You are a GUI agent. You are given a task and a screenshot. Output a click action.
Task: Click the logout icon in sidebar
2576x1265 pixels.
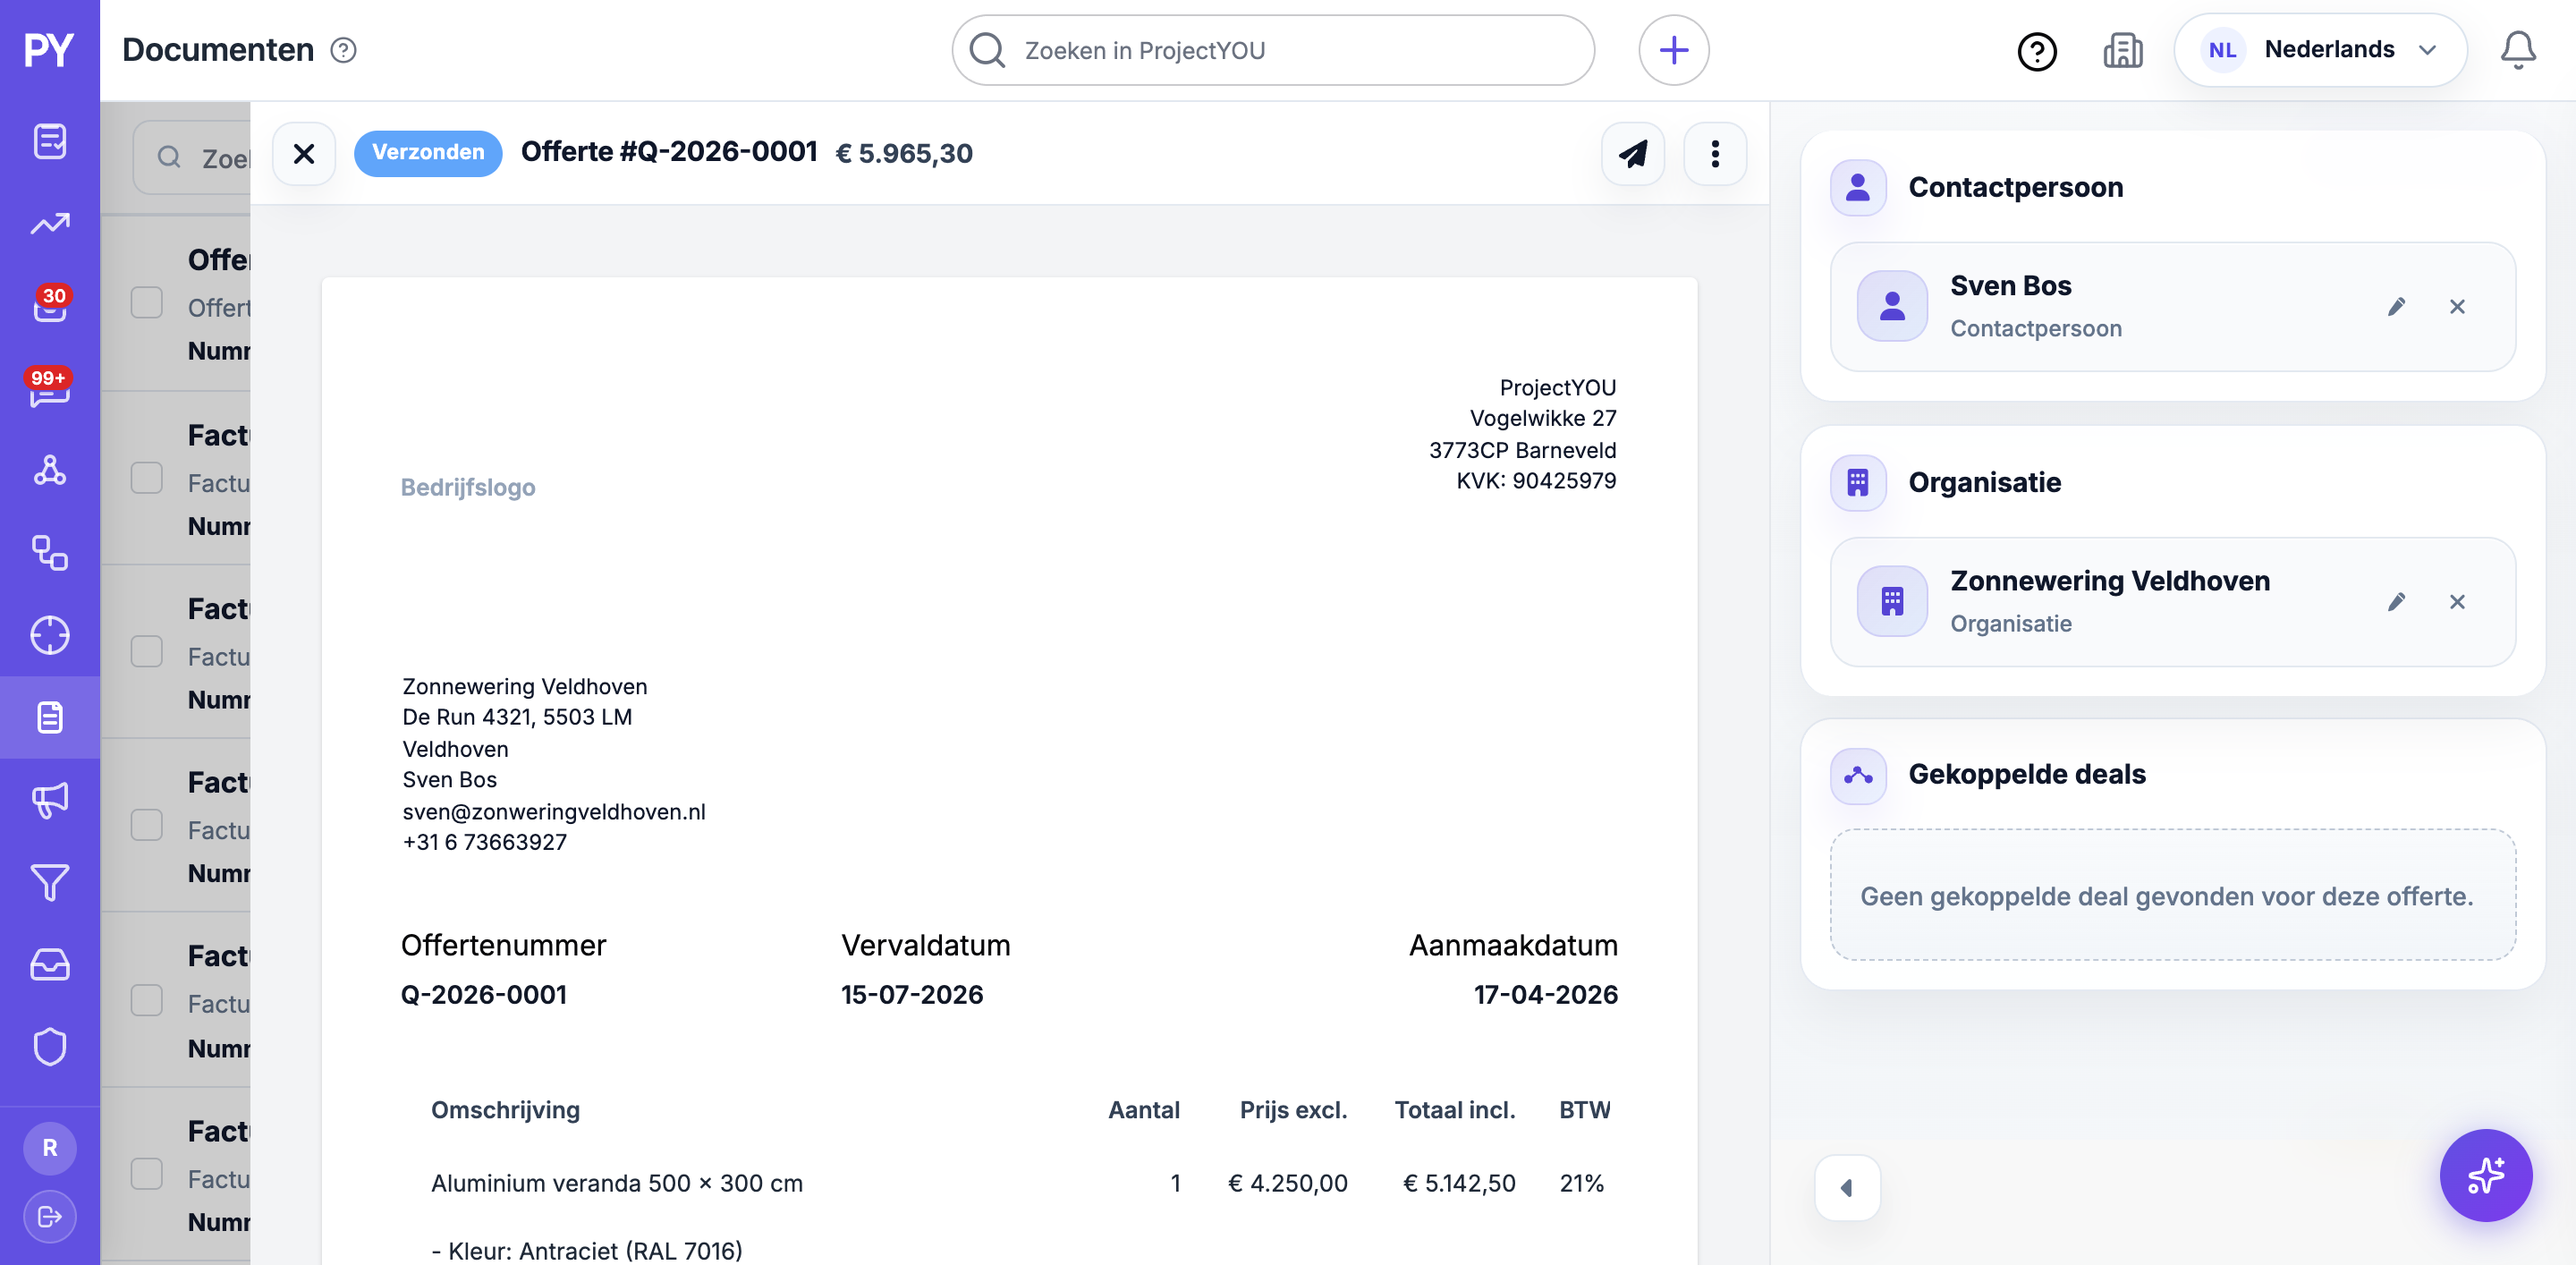tap(50, 1217)
